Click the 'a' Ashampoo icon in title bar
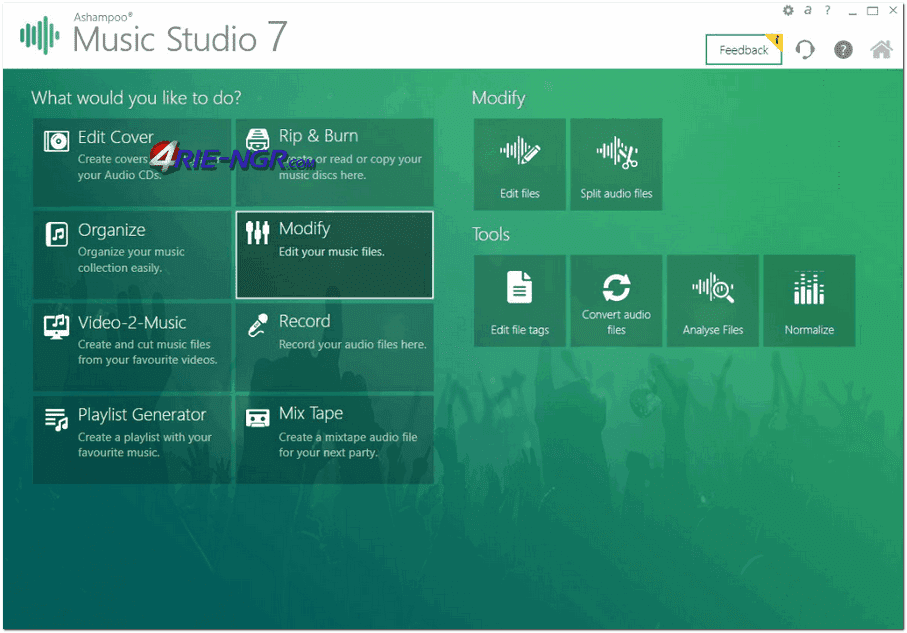Viewport: 907px width, 633px height. [808, 10]
